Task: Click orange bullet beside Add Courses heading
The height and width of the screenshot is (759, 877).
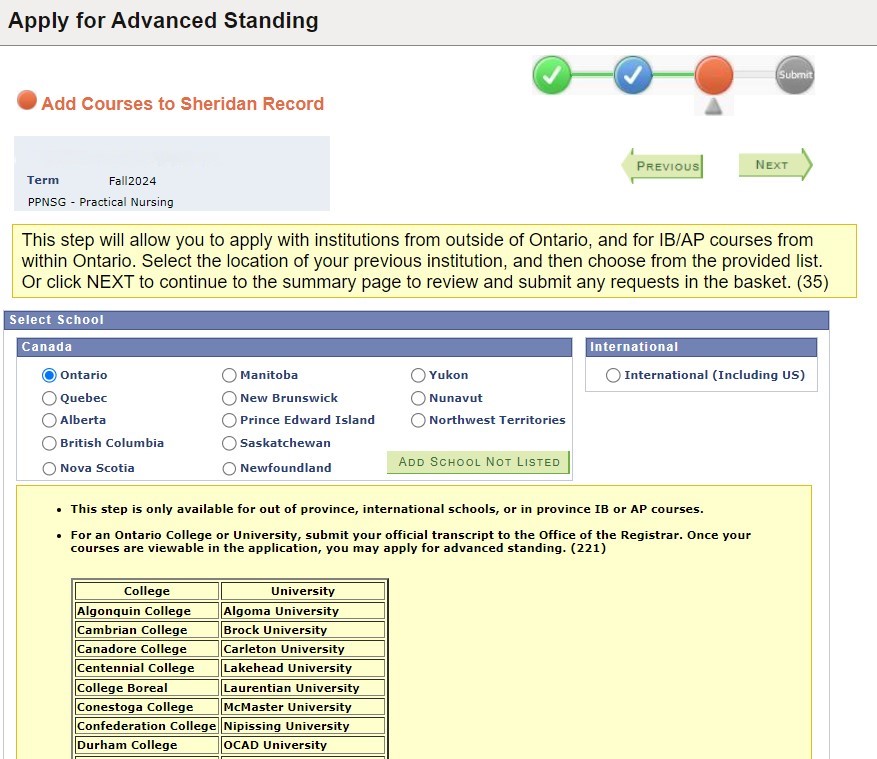Action: point(27,101)
